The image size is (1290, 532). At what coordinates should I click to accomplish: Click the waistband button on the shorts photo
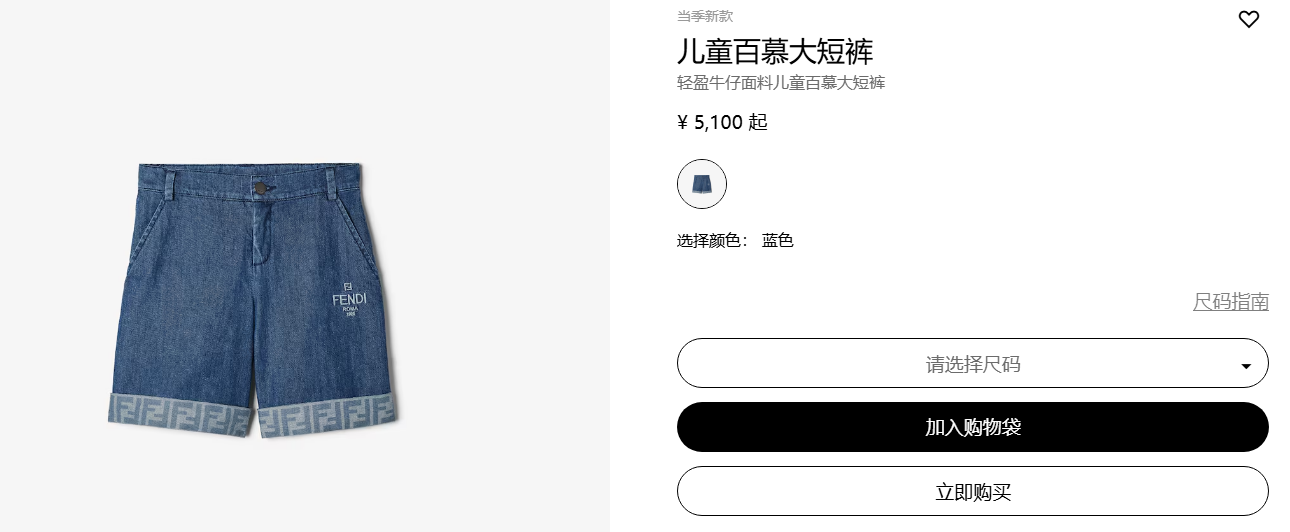click(x=260, y=187)
